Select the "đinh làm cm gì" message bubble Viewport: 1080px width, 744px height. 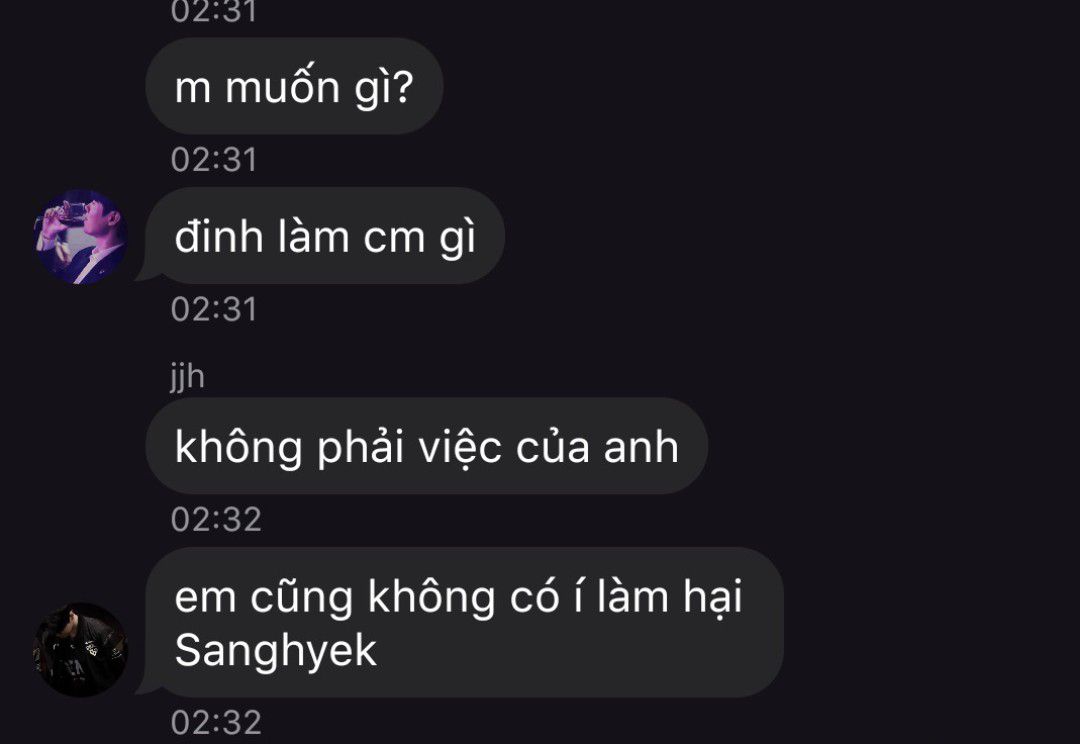coord(325,236)
